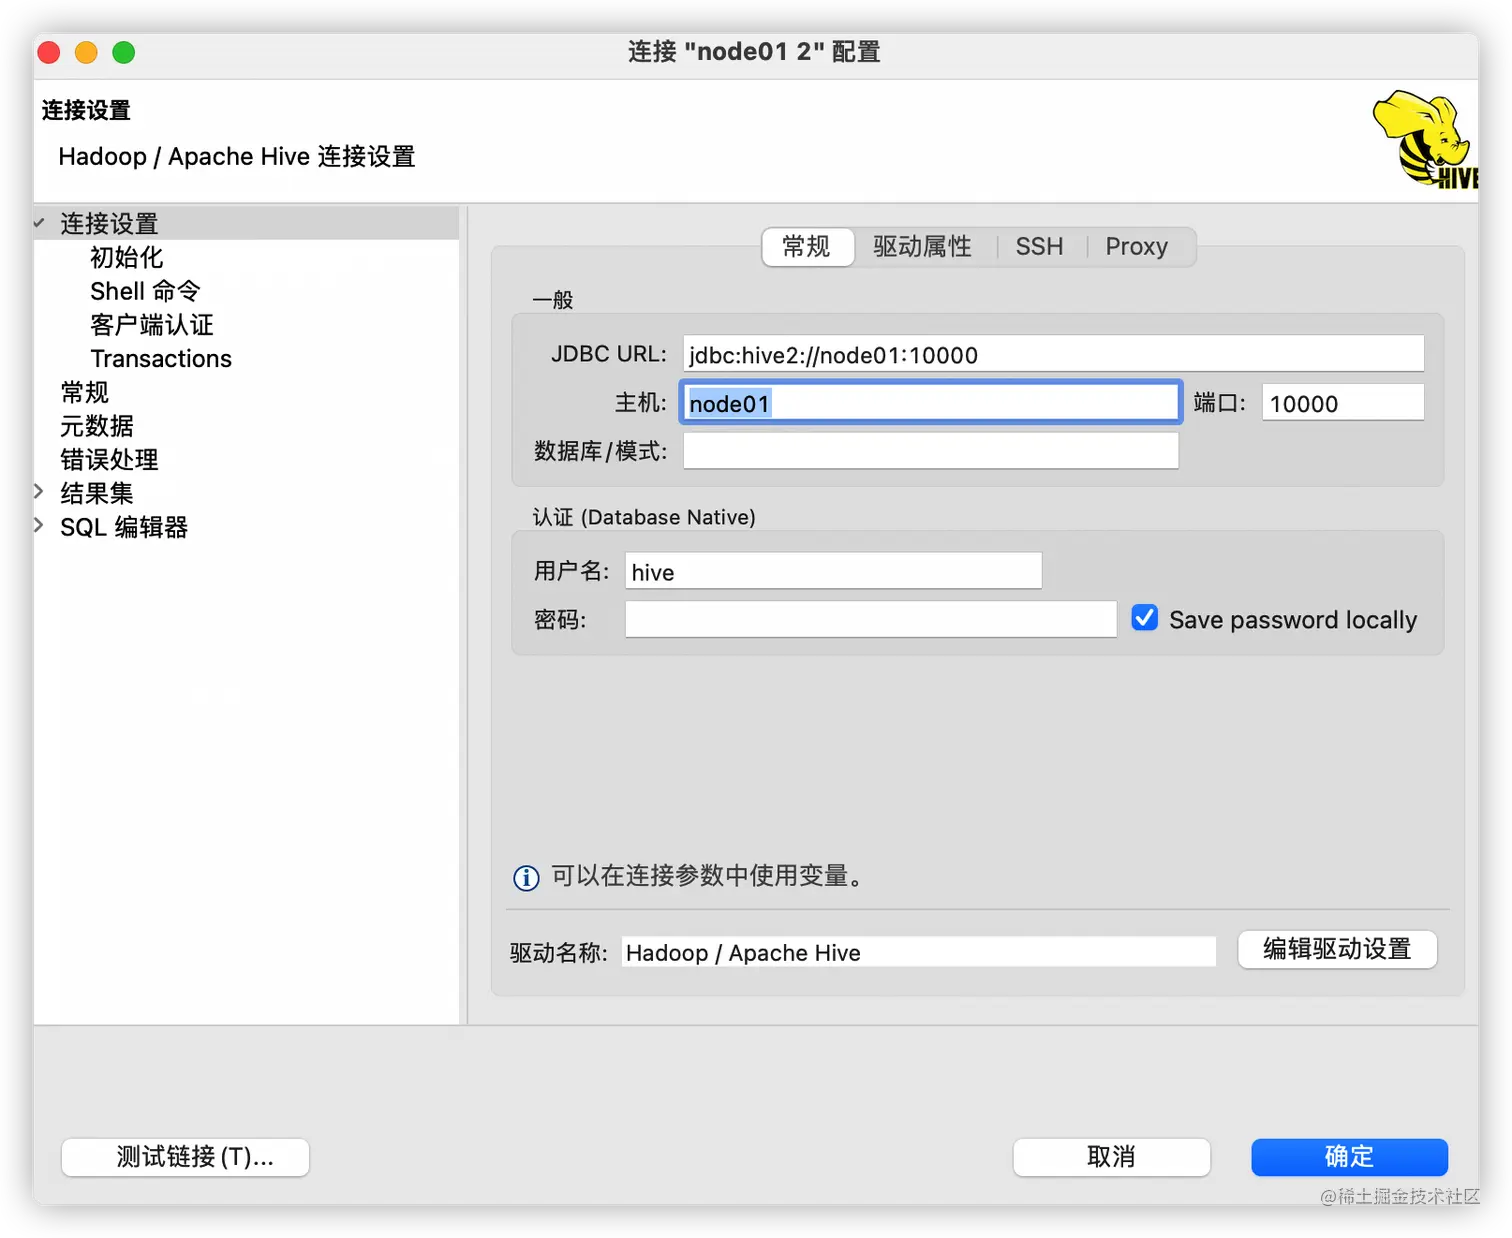The height and width of the screenshot is (1238, 1512).
Task: Select SQL 编辑器 label in the sidebar
Action: click(124, 527)
